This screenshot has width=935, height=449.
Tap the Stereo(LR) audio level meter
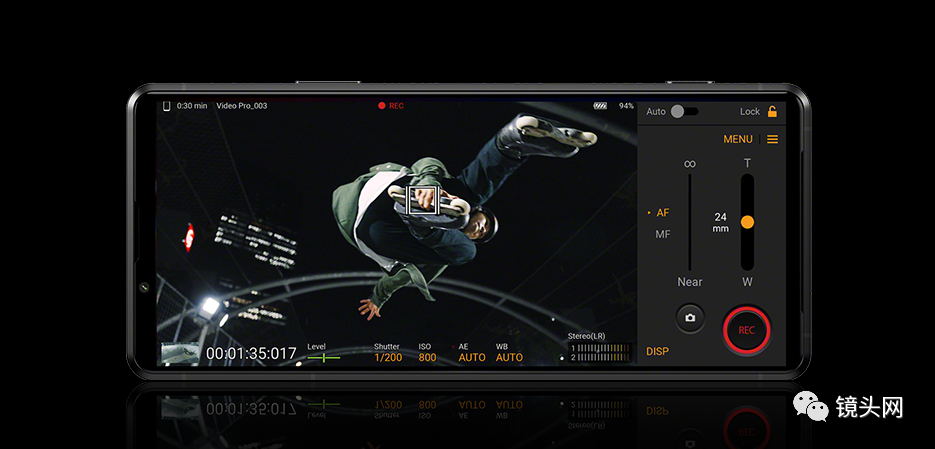click(598, 348)
